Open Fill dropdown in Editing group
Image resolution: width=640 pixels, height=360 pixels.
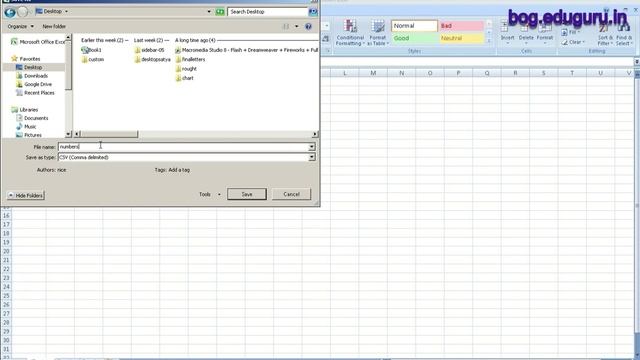pos(571,32)
